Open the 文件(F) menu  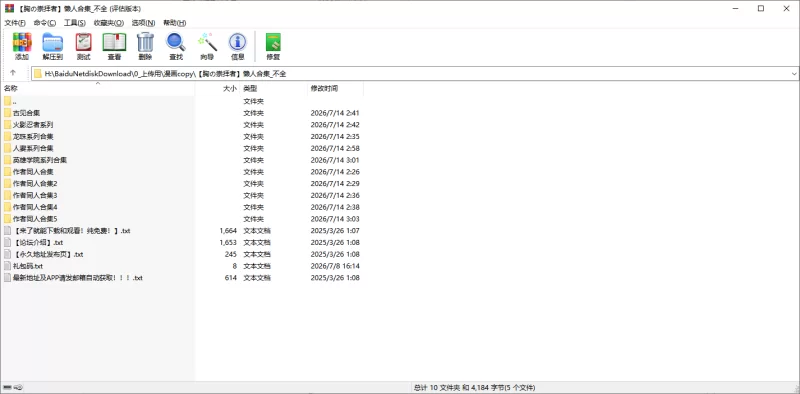pyautogui.click(x=15, y=23)
